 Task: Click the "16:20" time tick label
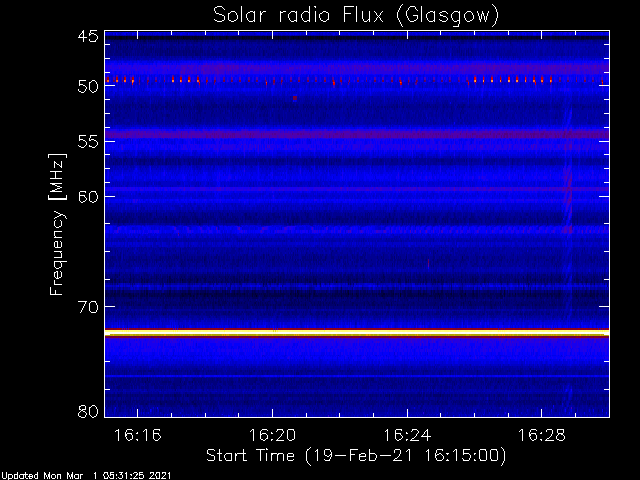tap(272, 436)
